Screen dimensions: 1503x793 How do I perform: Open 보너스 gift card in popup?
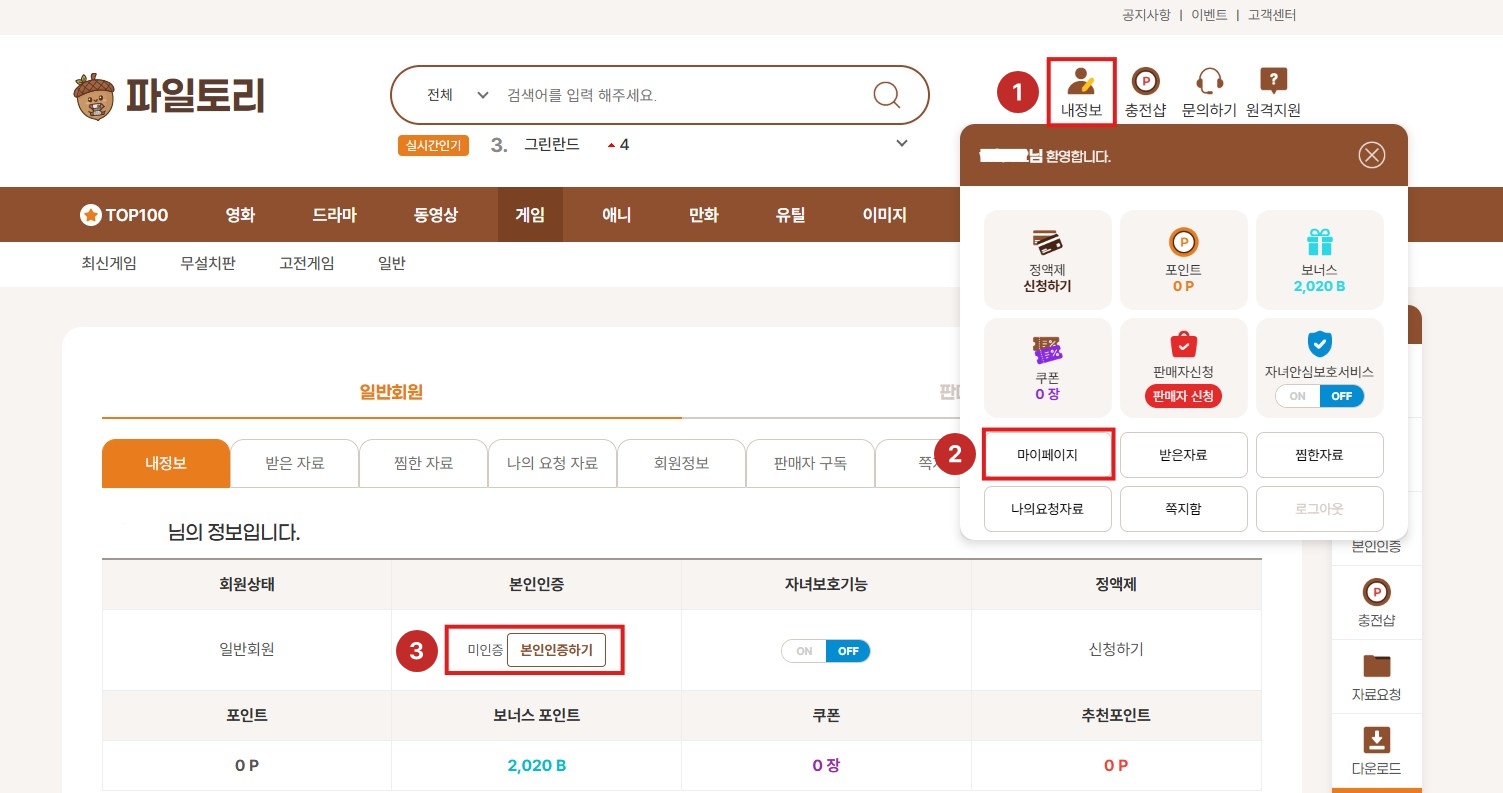[1320, 259]
